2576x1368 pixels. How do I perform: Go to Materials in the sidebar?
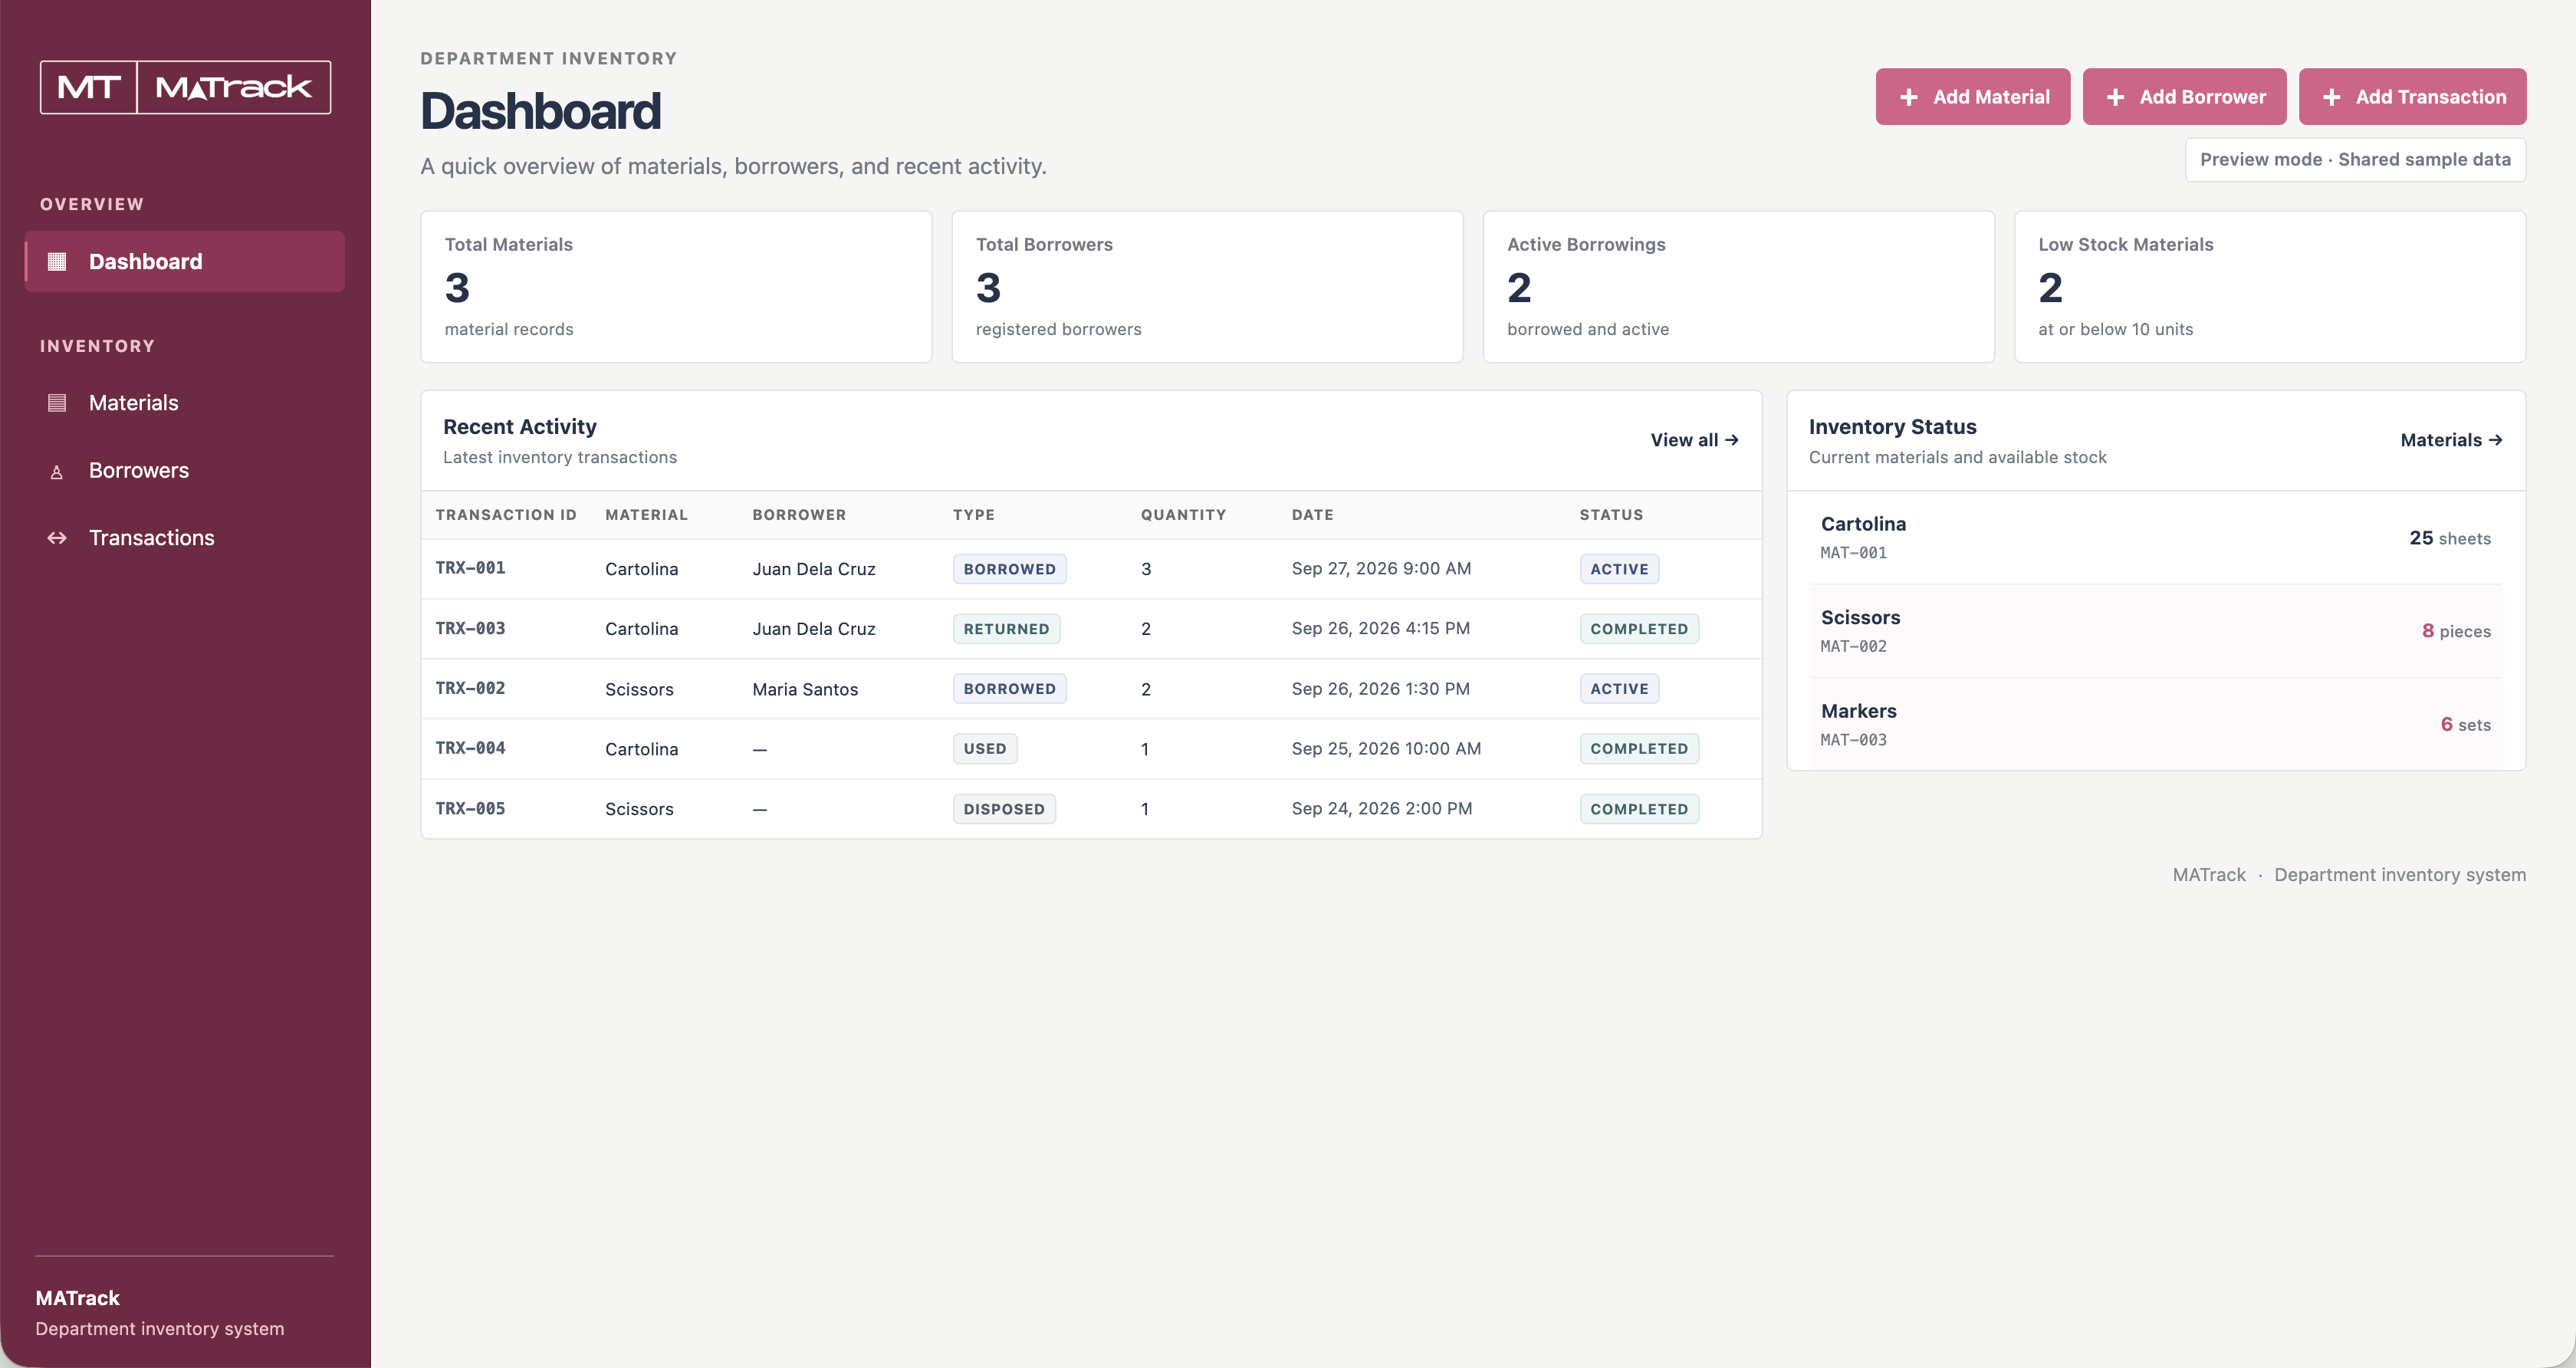tap(185, 403)
